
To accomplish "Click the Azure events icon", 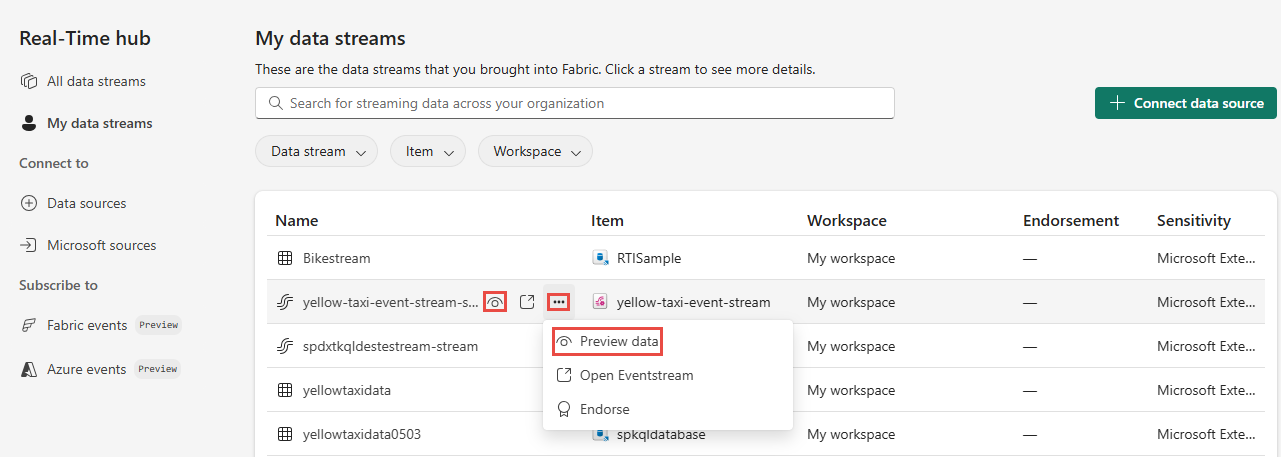I will pyautogui.click(x=29, y=369).
